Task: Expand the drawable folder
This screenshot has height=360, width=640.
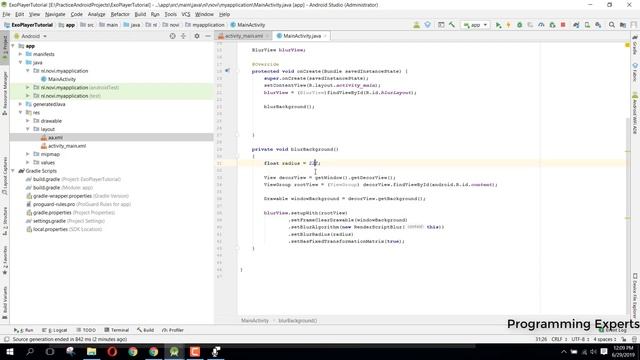Action: 28,121
